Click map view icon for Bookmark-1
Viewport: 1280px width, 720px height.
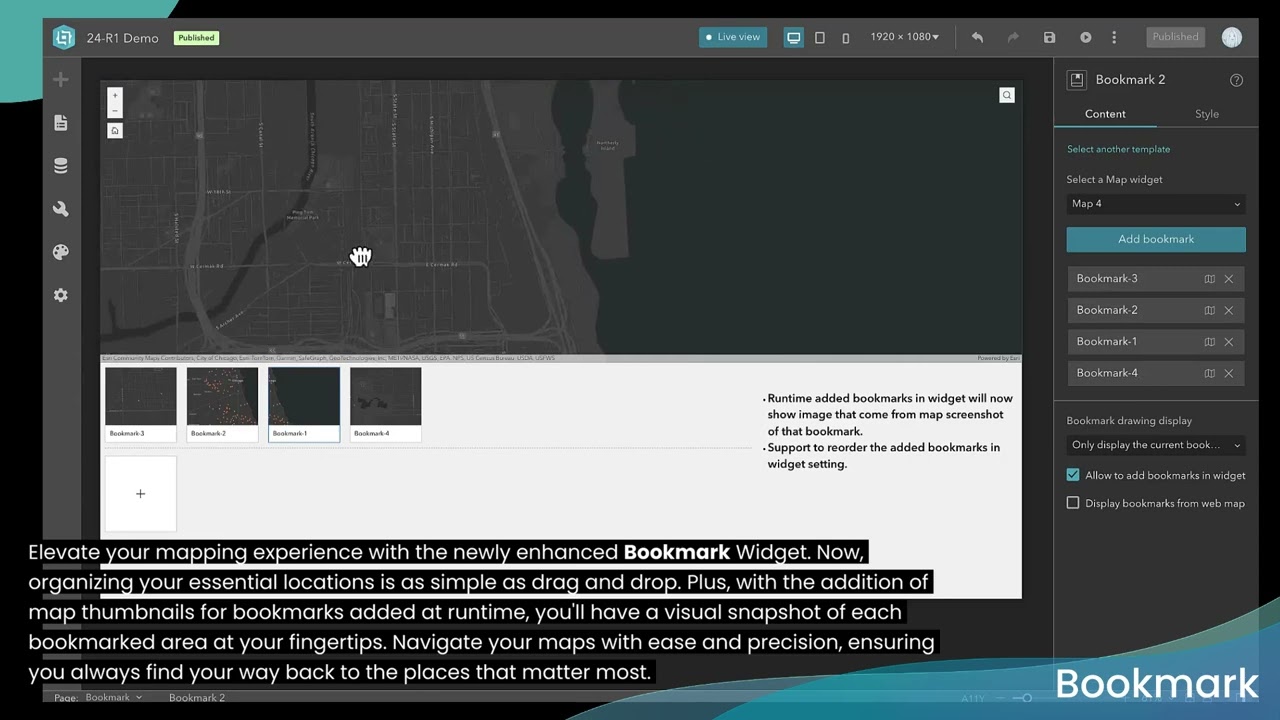[x=1209, y=341]
